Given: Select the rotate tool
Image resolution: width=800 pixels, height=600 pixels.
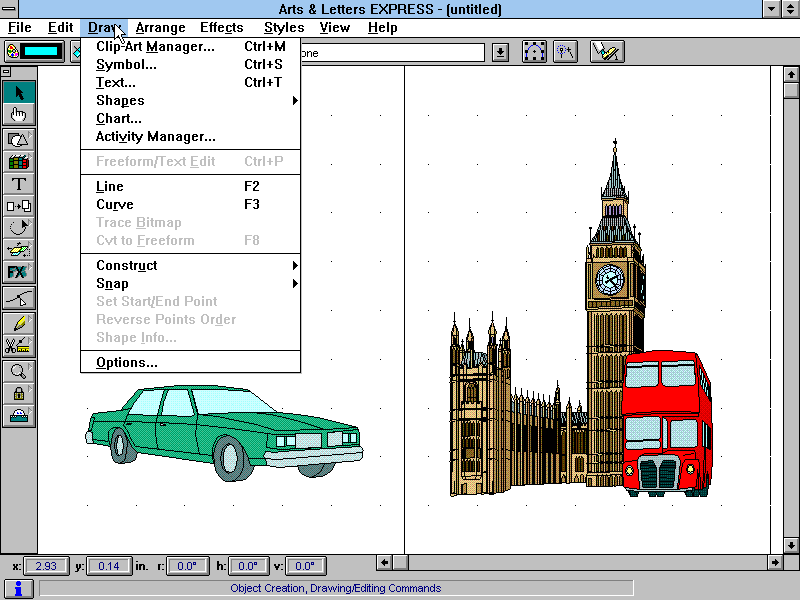Looking at the screenshot, I should 19,228.
